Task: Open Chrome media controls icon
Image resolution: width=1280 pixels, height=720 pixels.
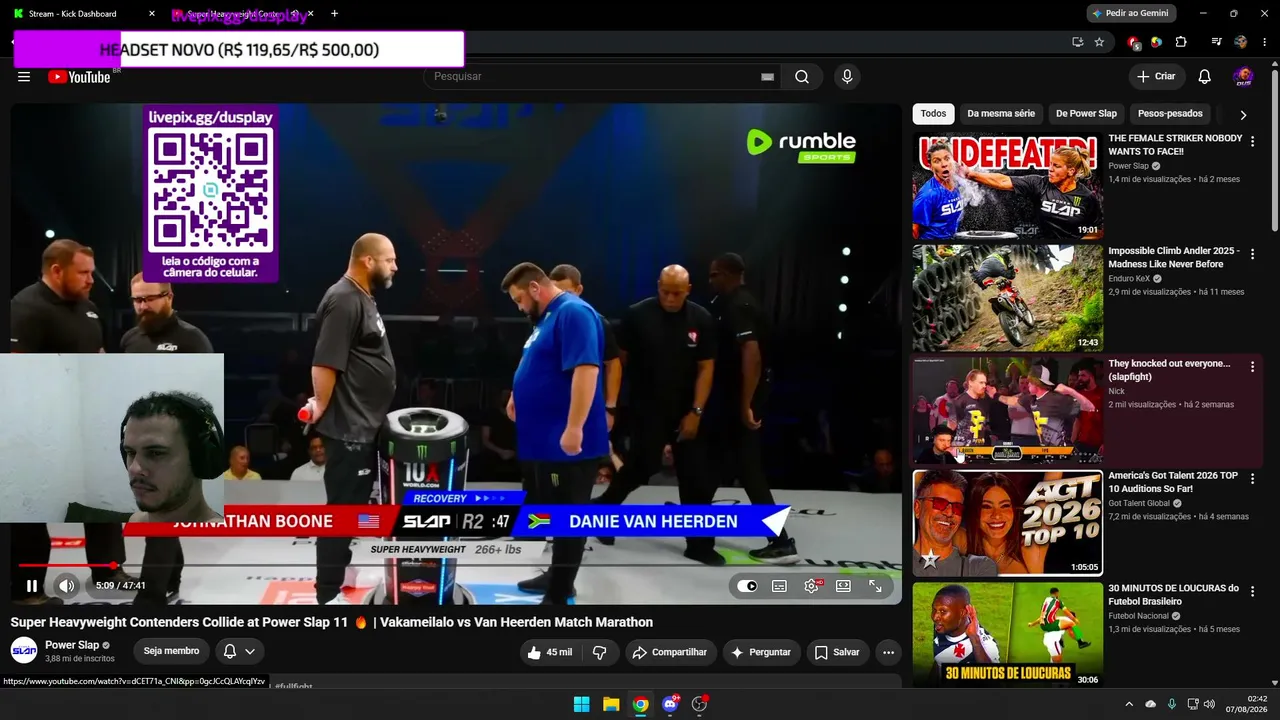Action: (1216, 42)
